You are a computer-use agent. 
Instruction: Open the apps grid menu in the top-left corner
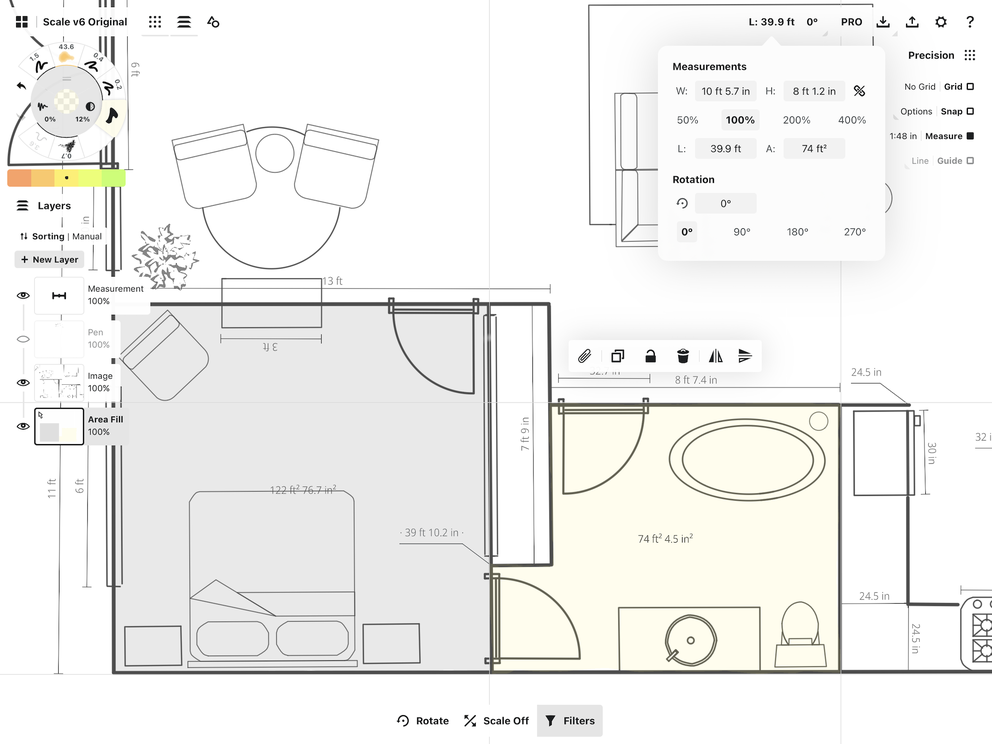coord(22,21)
